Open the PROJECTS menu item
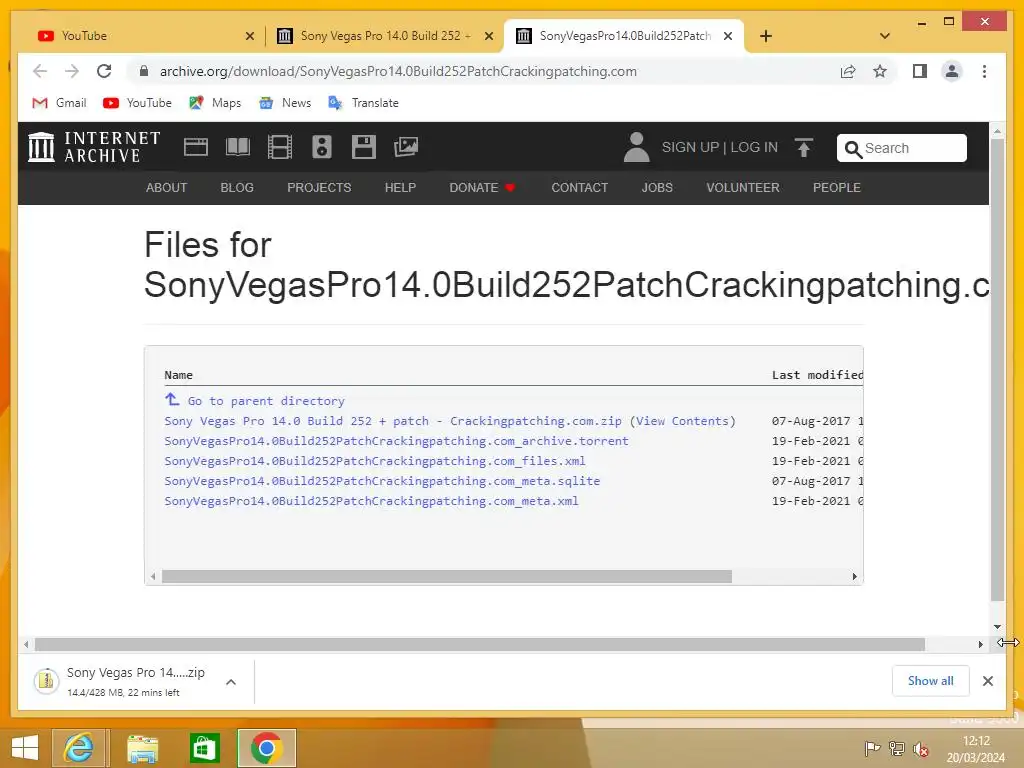 coord(319,187)
